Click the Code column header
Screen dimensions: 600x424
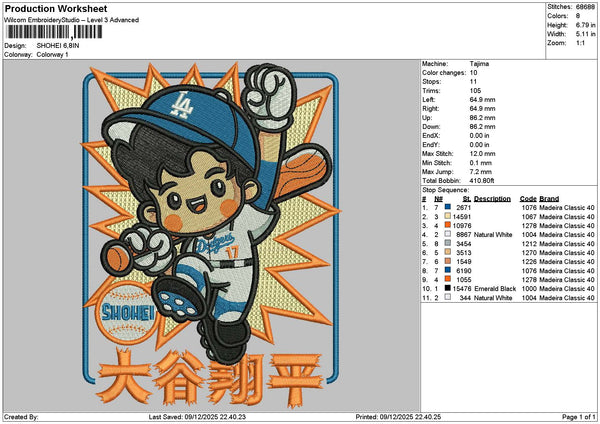point(528,199)
